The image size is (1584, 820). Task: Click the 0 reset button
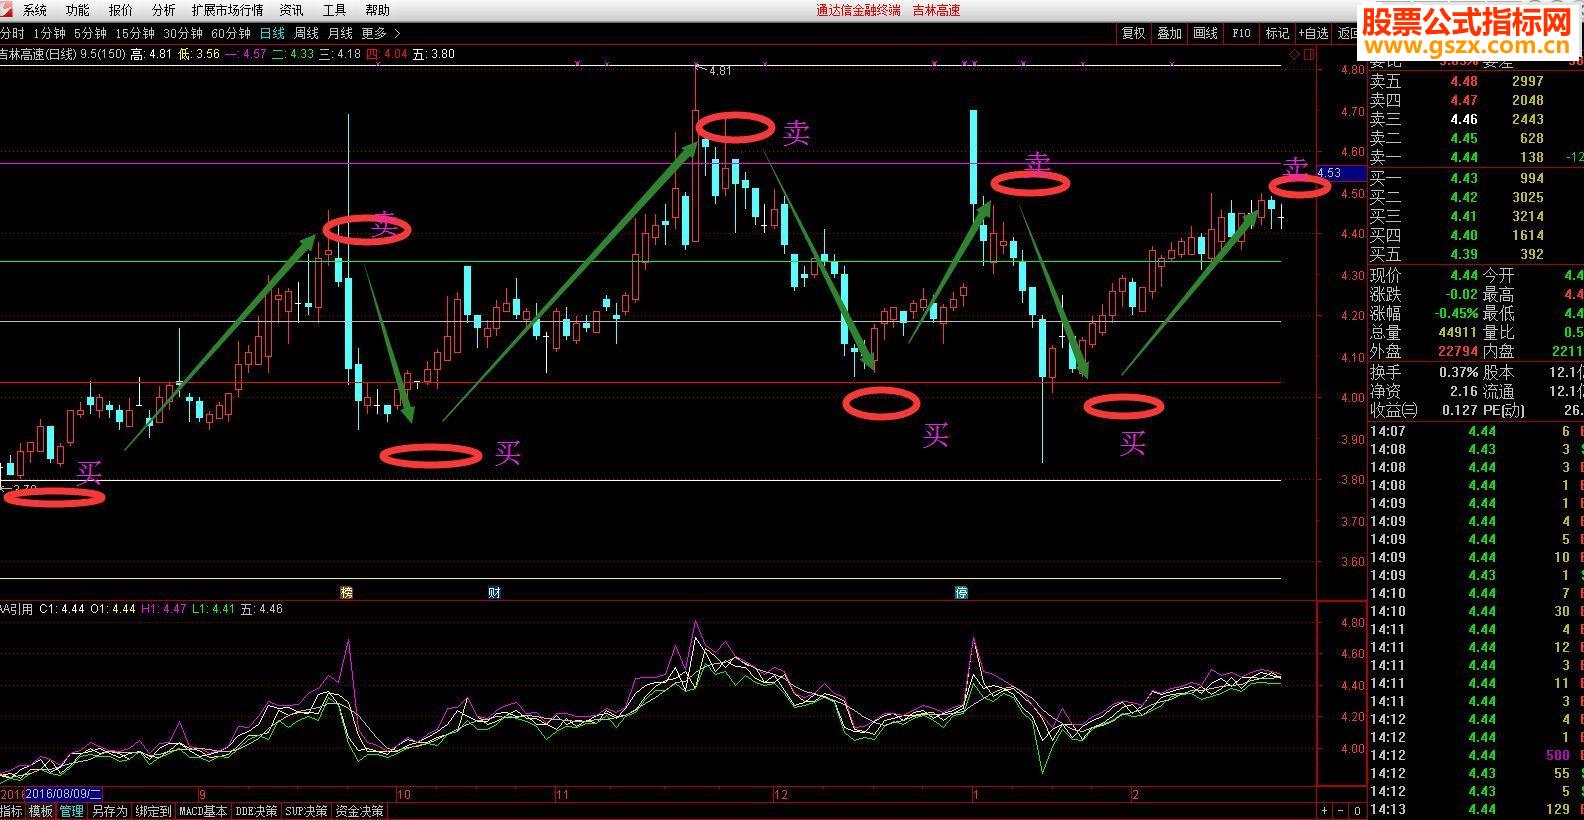point(1357,811)
